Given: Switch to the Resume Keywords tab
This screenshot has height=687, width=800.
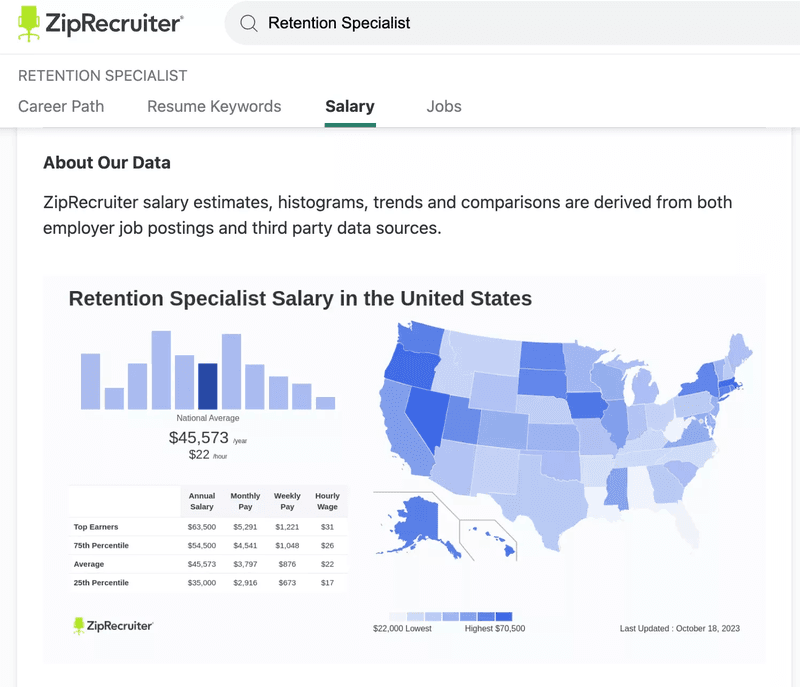Looking at the screenshot, I should coord(213,106).
